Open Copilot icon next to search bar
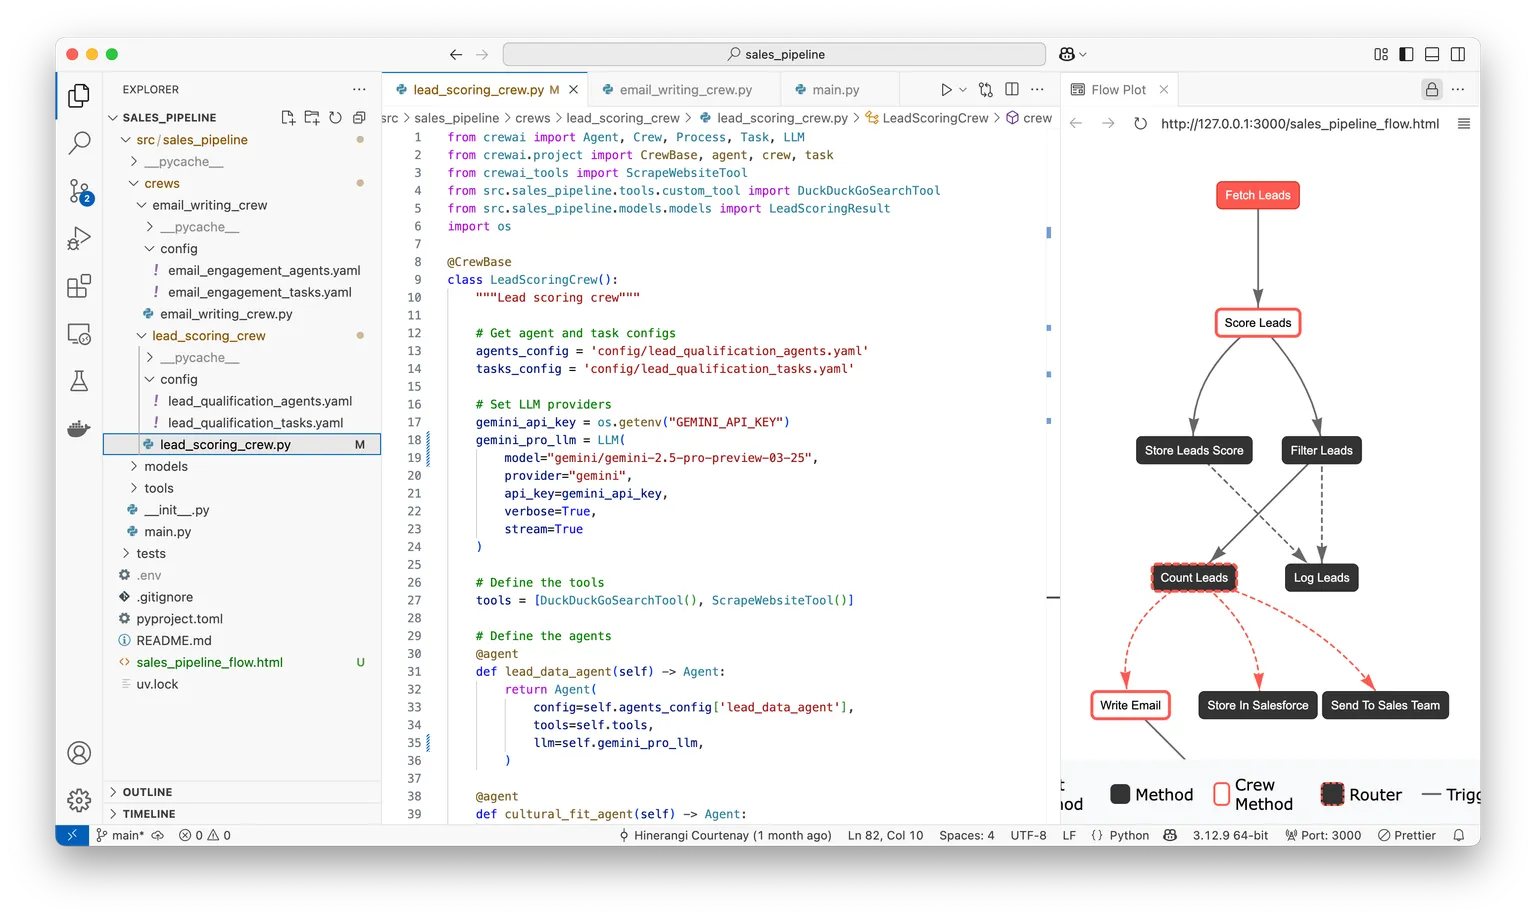This screenshot has width=1536, height=919. point(1067,54)
